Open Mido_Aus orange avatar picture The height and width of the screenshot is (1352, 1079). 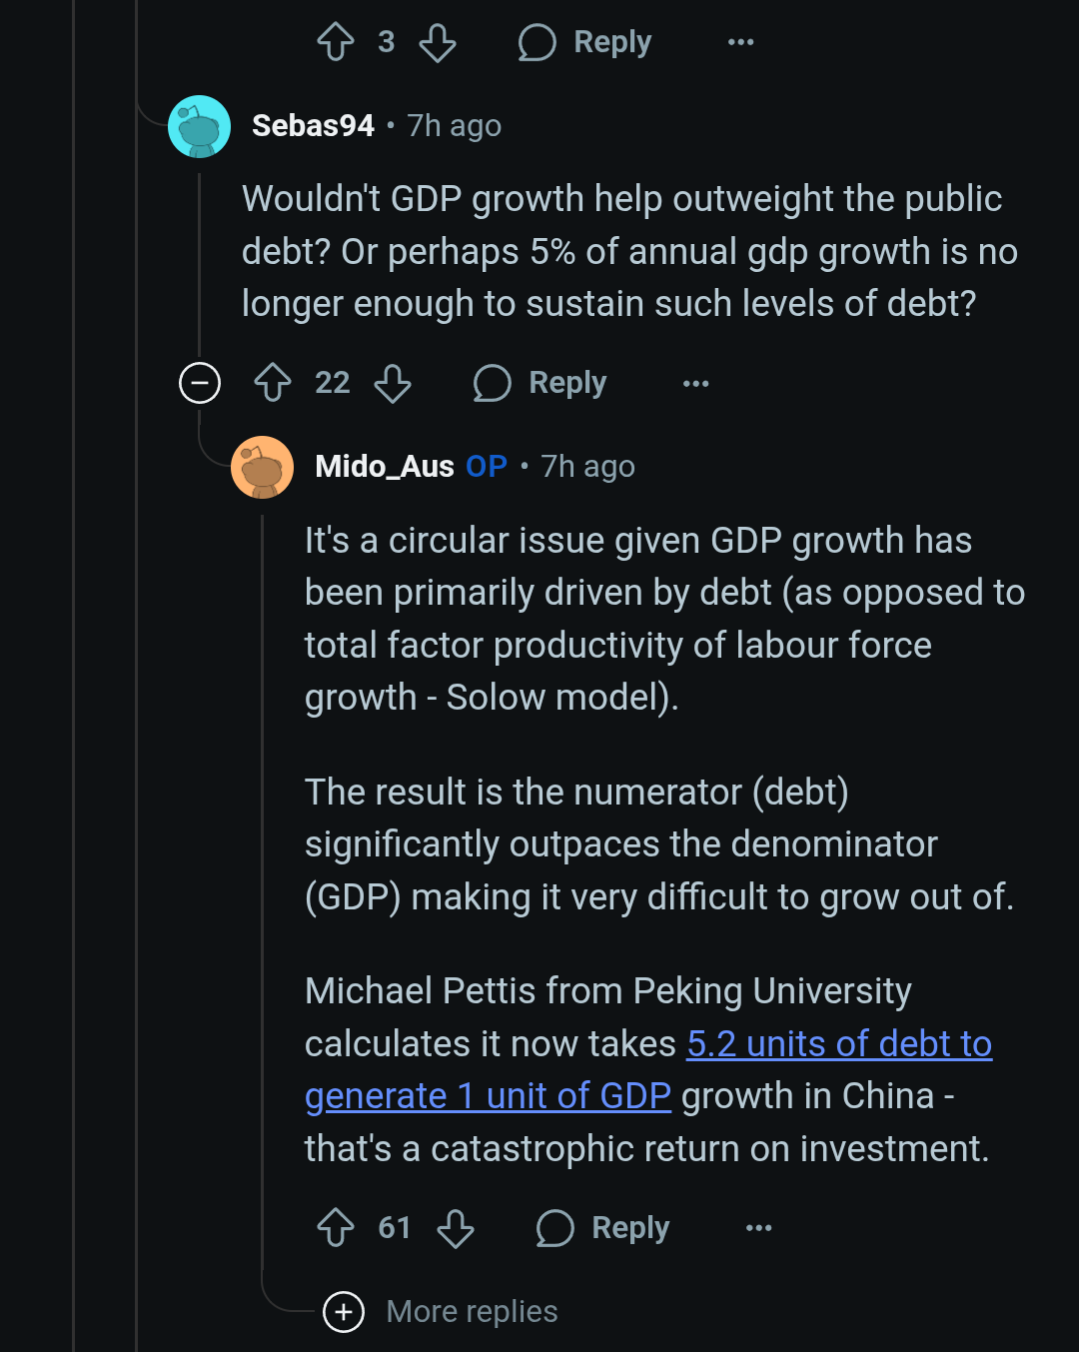click(262, 467)
